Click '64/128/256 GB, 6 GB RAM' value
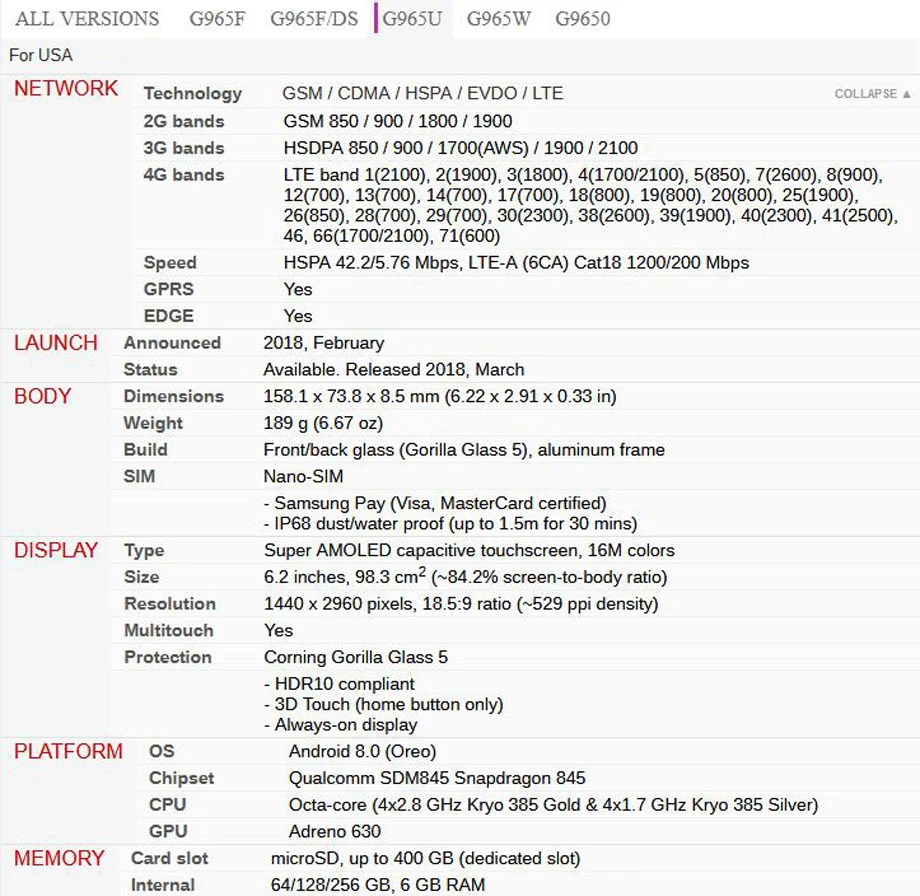This screenshot has height=896, width=920. (x=378, y=885)
